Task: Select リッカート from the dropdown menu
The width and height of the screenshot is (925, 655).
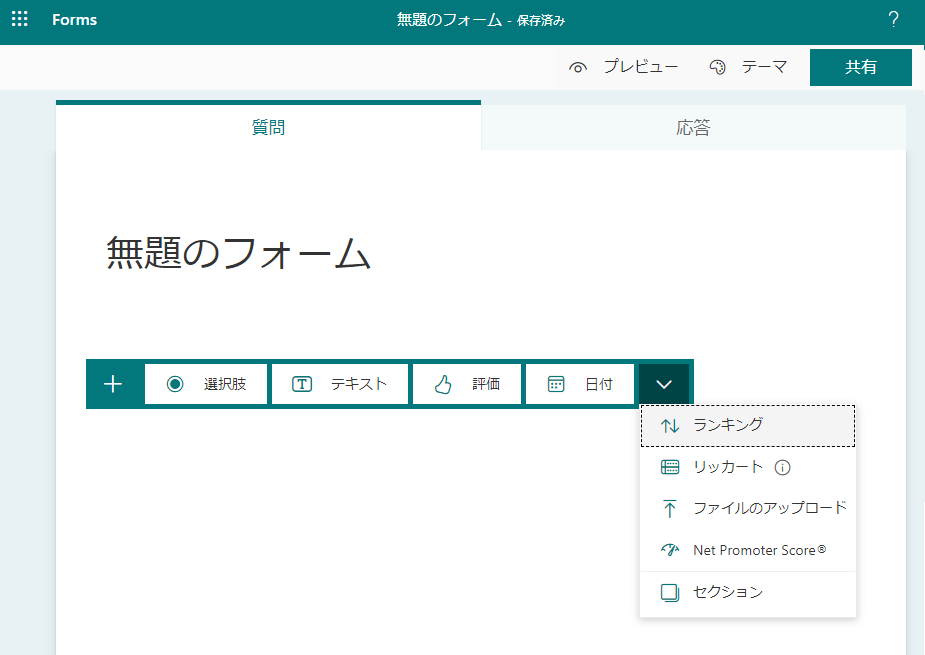Action: [747, 467]
